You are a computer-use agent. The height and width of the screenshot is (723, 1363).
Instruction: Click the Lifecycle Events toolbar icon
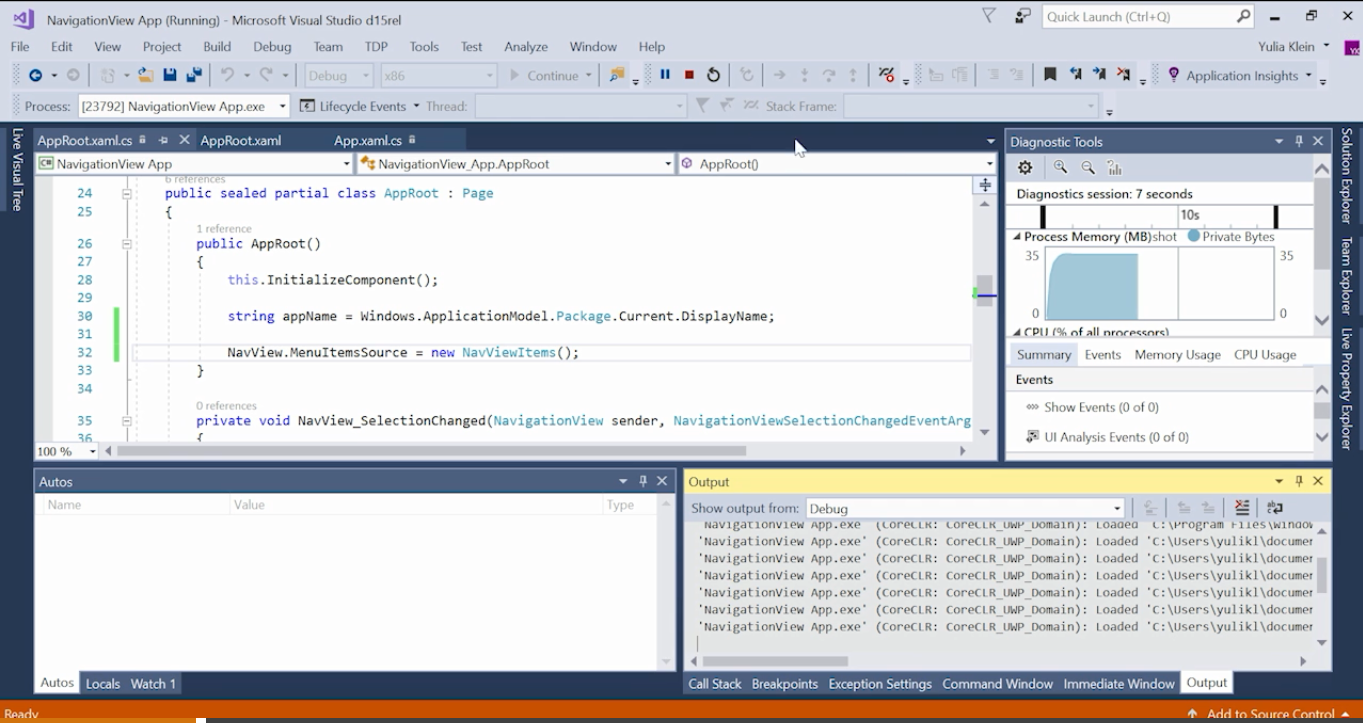click(307, 106)
